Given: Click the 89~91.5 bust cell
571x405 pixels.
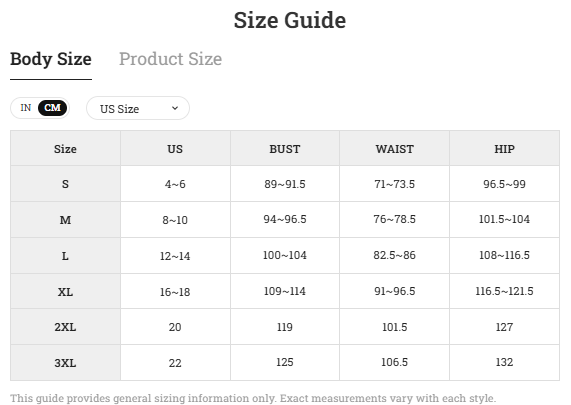Looking at the screenshot, I should click(x=285, y=184).
